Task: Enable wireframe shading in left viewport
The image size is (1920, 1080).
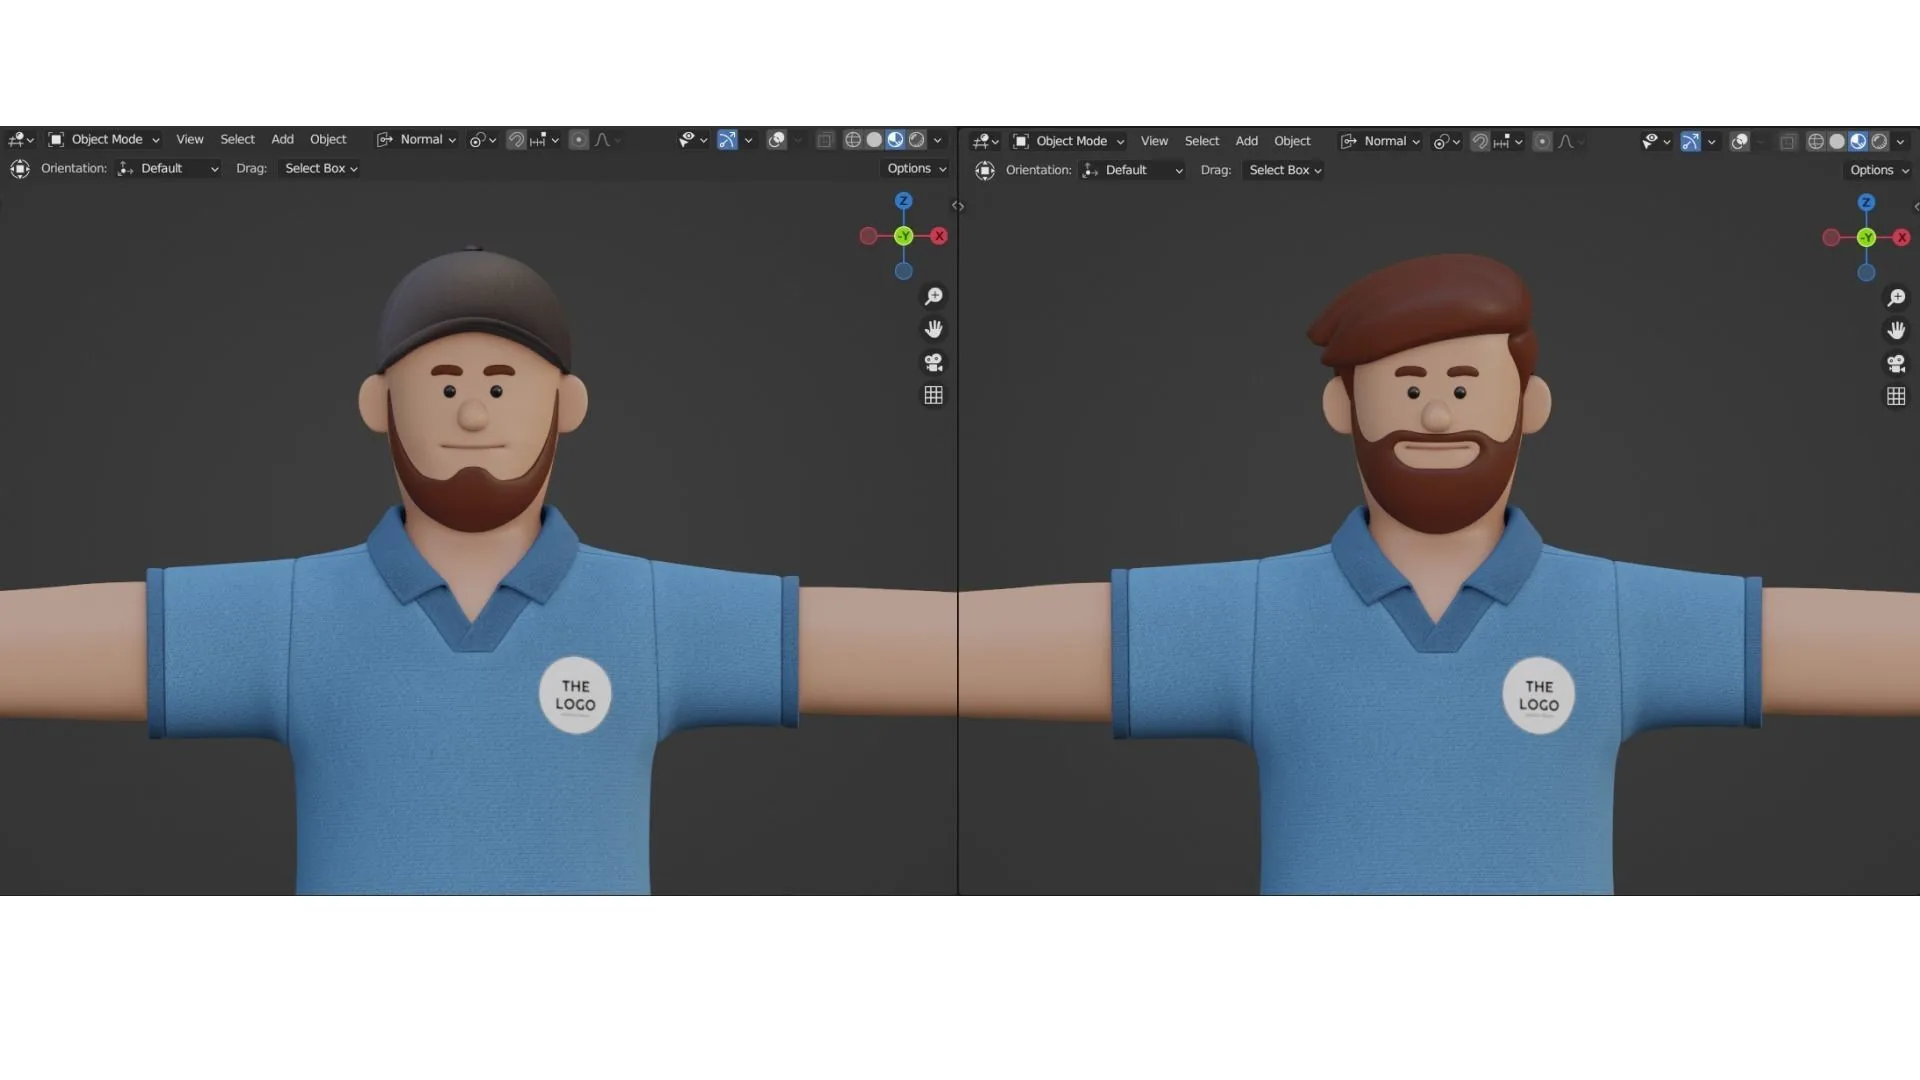Action: (853, 140)
